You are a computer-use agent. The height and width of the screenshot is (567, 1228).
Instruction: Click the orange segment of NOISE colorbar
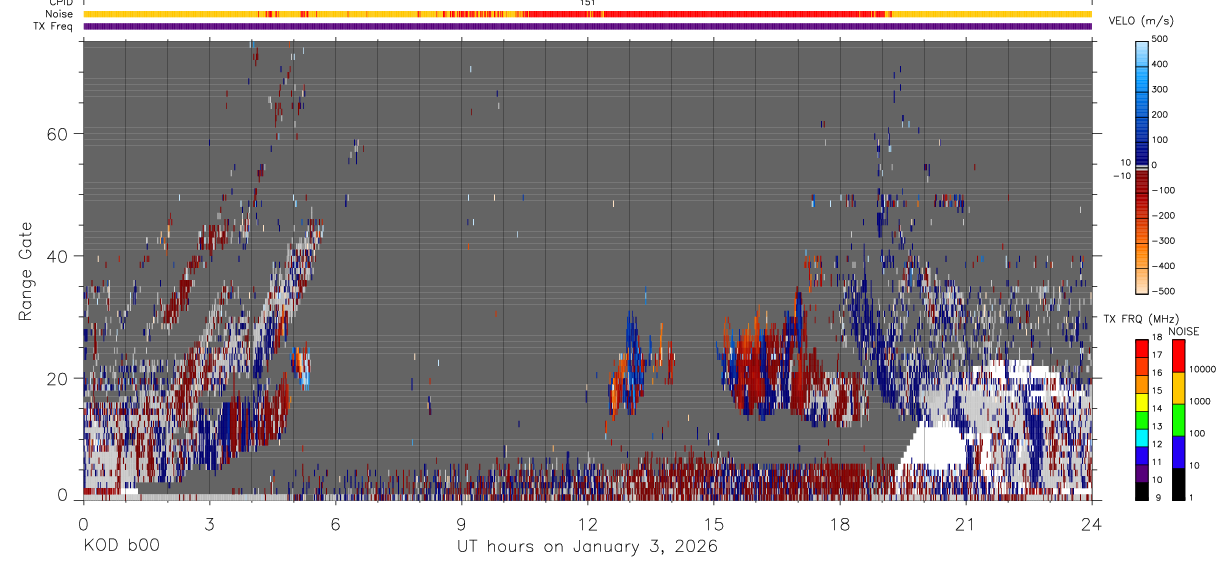(1179, 387)
